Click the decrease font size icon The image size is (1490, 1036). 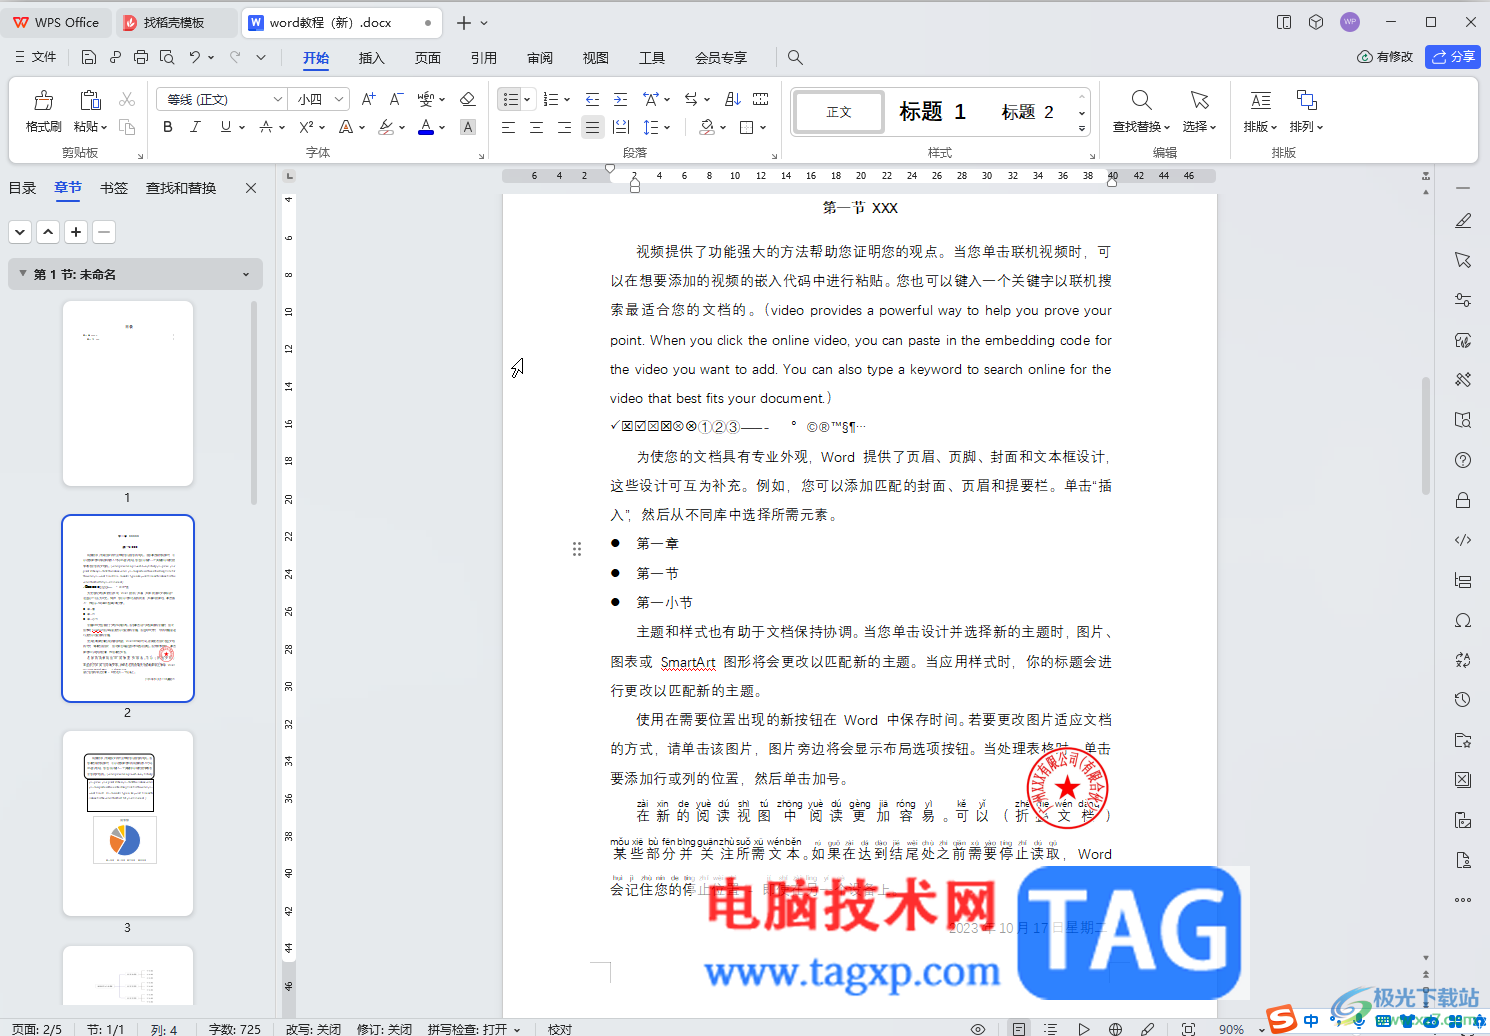(x=396, y=99)
